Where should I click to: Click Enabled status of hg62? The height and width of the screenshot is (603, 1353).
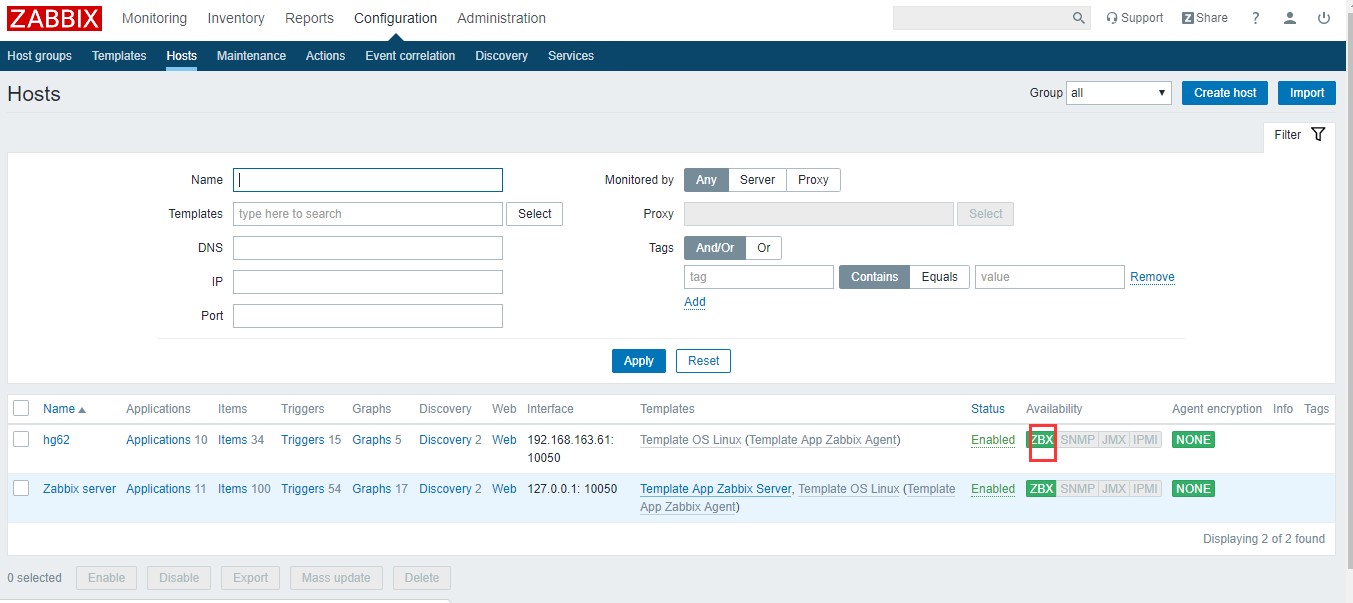click(x=993, y=440)
